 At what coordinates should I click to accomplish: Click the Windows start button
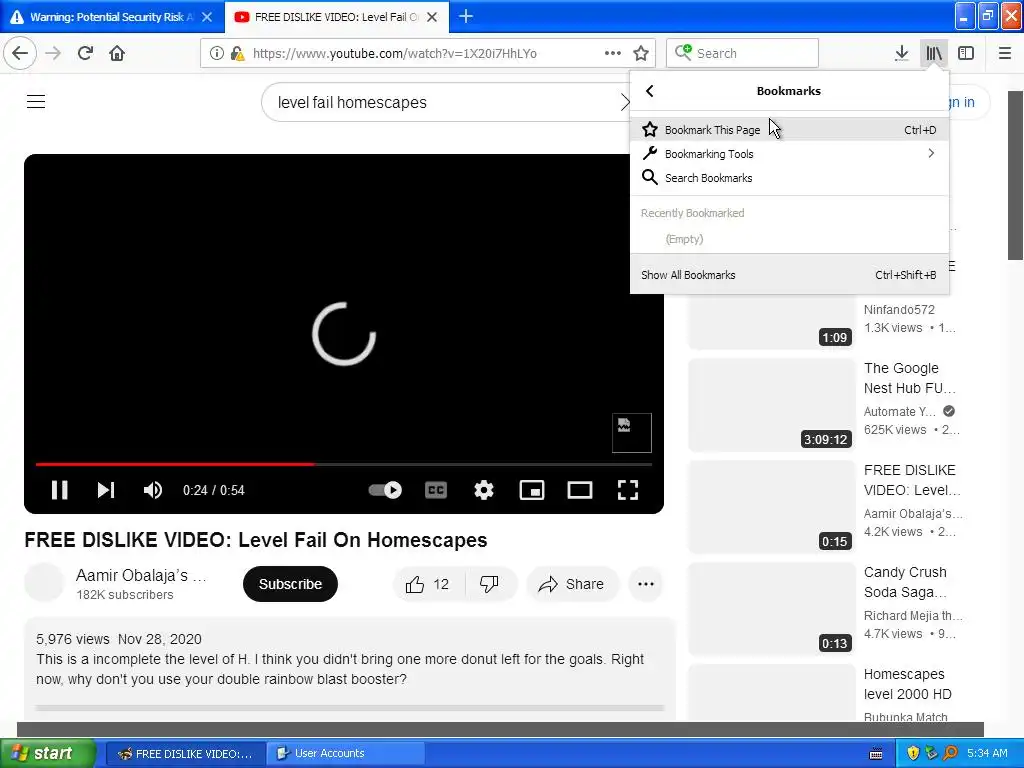pyautogui.click(x=47, y=753)
